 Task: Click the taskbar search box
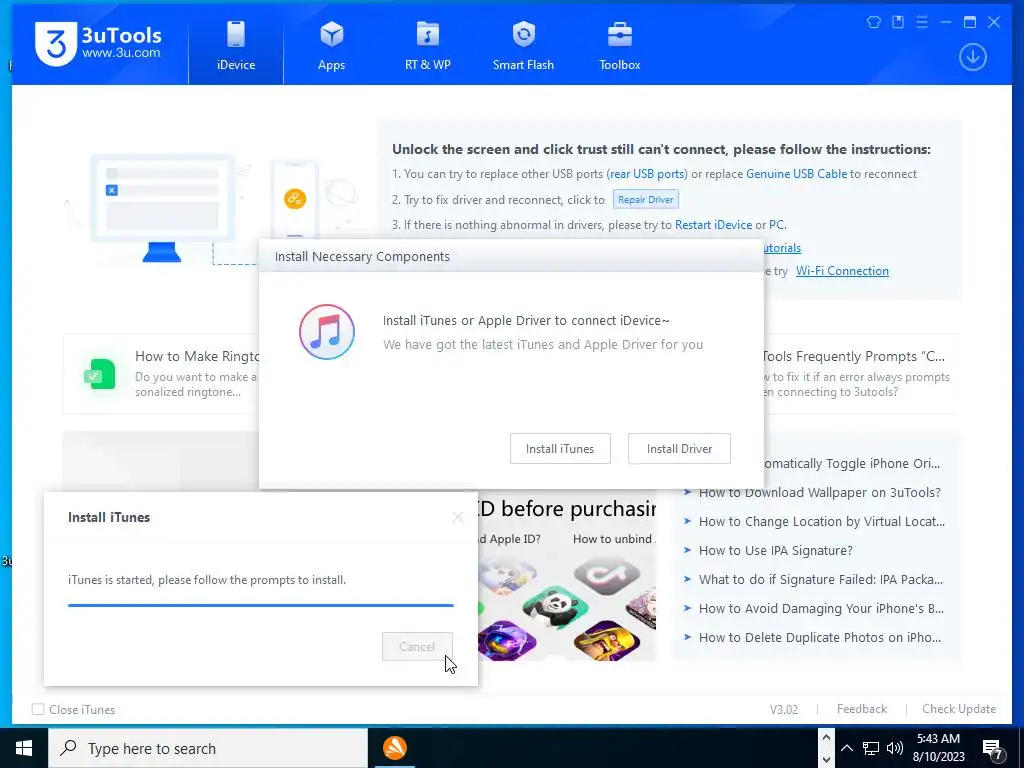[208, 748]
